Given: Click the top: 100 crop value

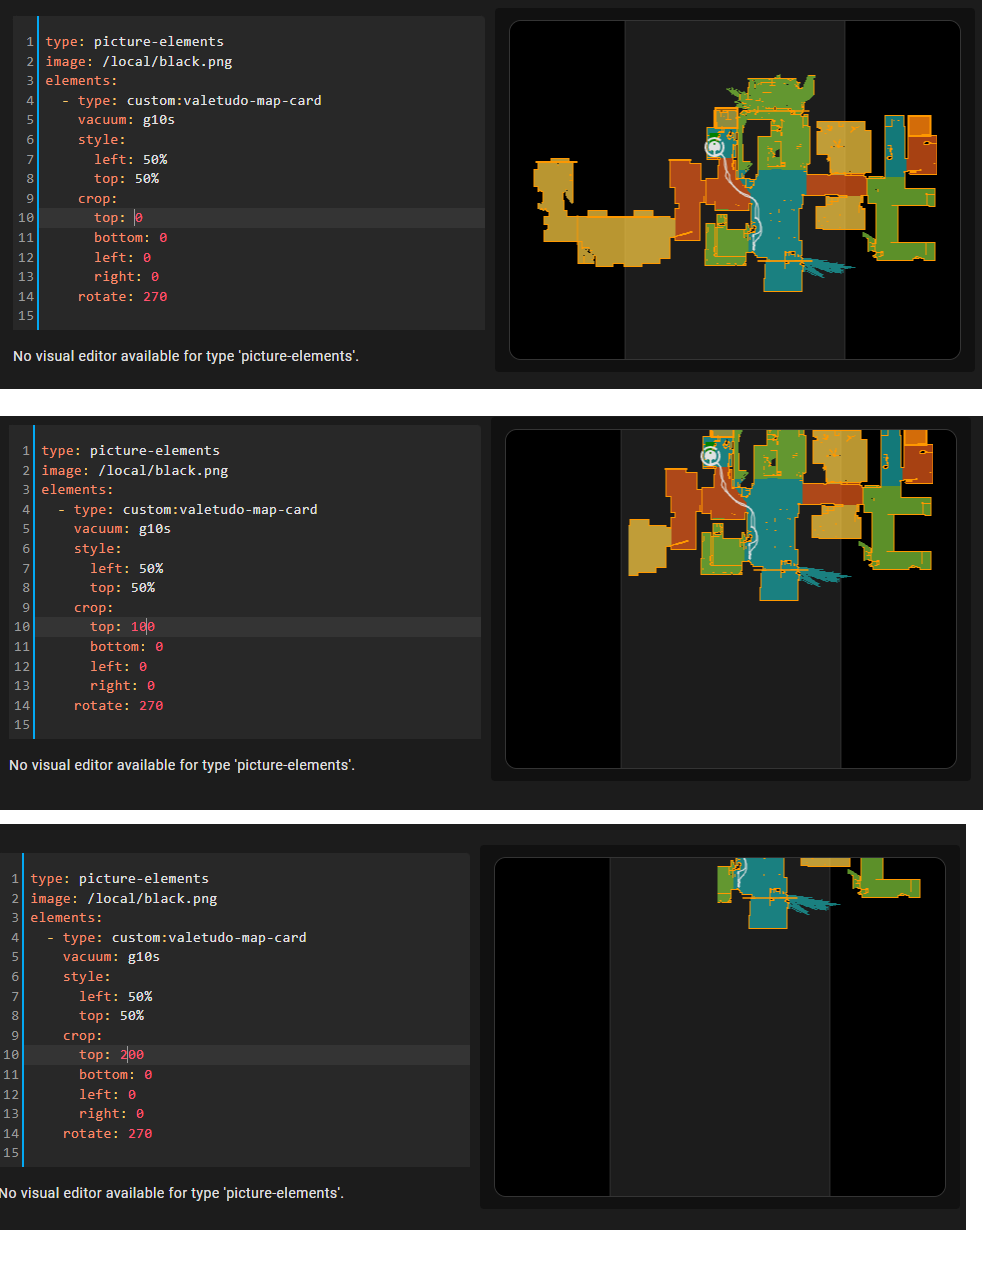Looking at the screenshot, I should tap(144, 626).
